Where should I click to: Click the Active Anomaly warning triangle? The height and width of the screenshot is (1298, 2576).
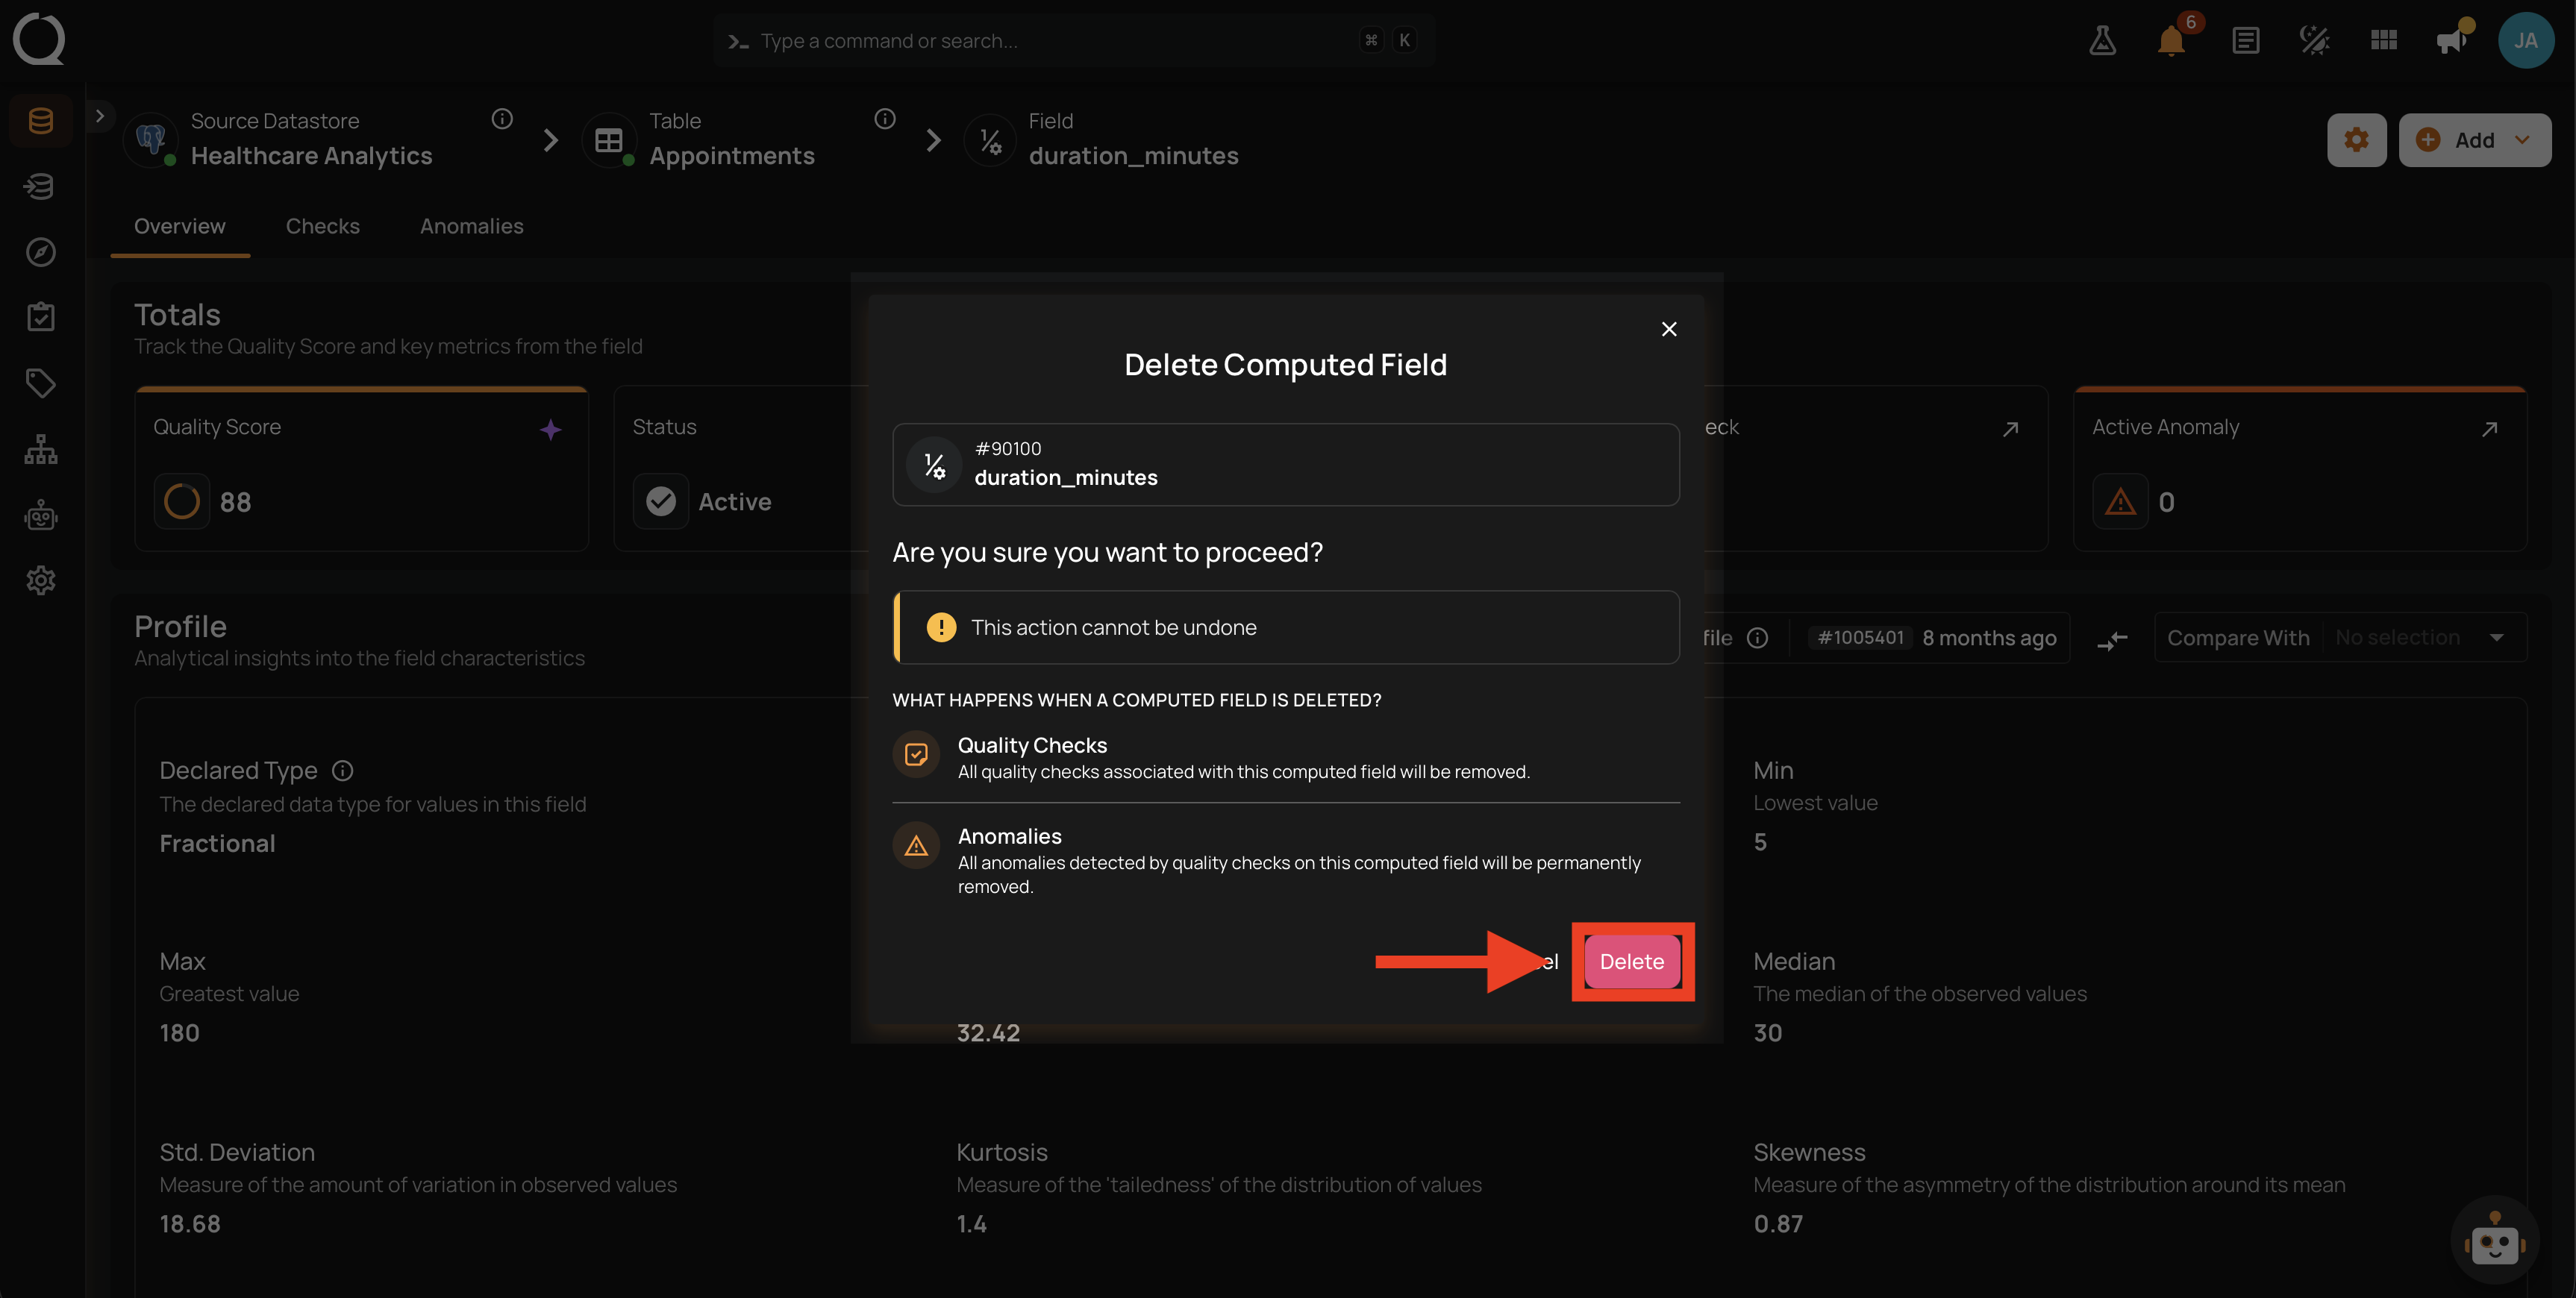(x=2120, y=501)
